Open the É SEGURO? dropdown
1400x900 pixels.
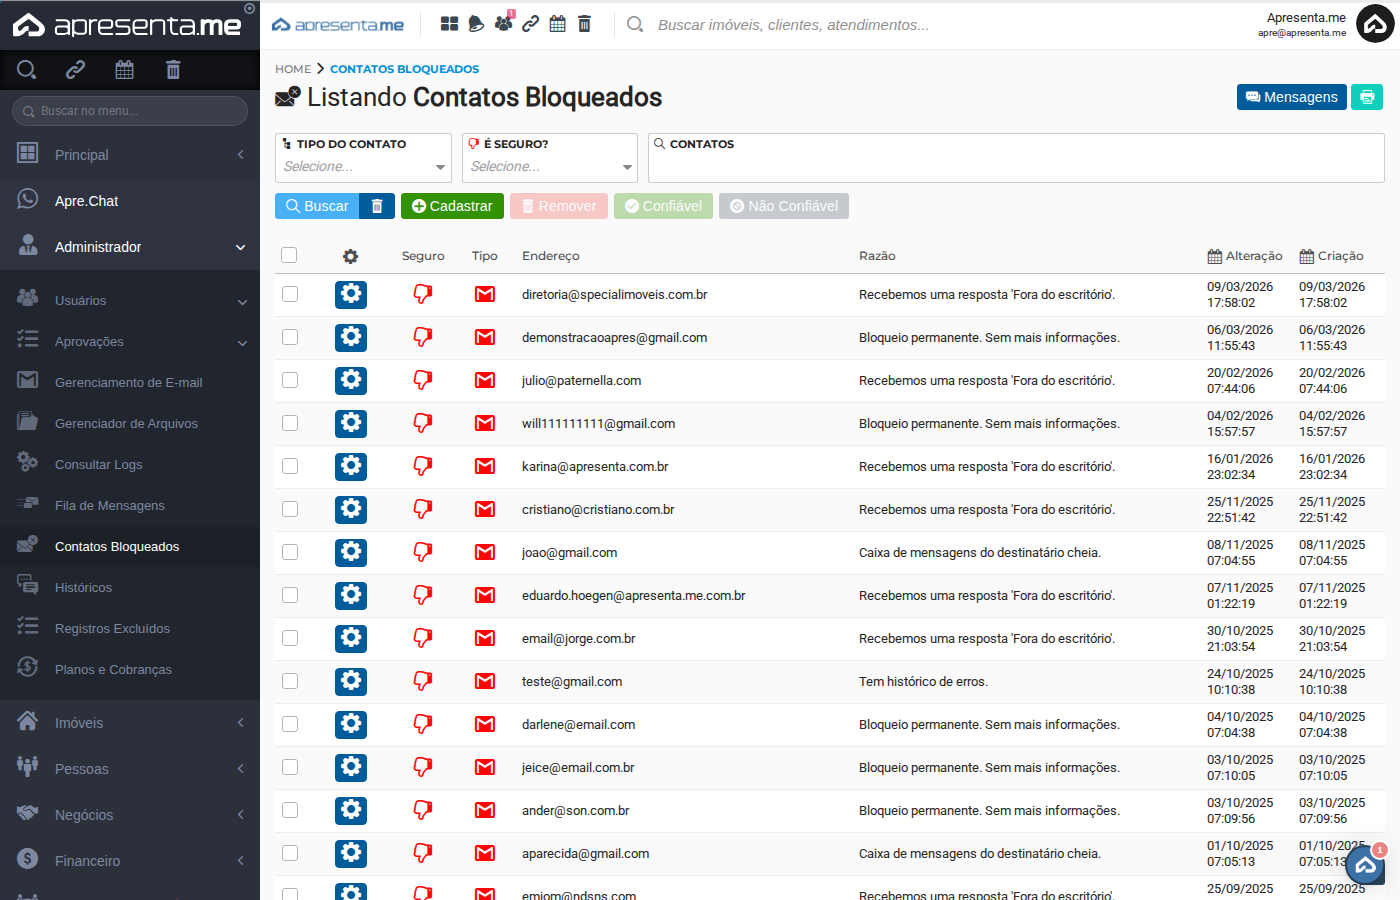pos(549,166)
